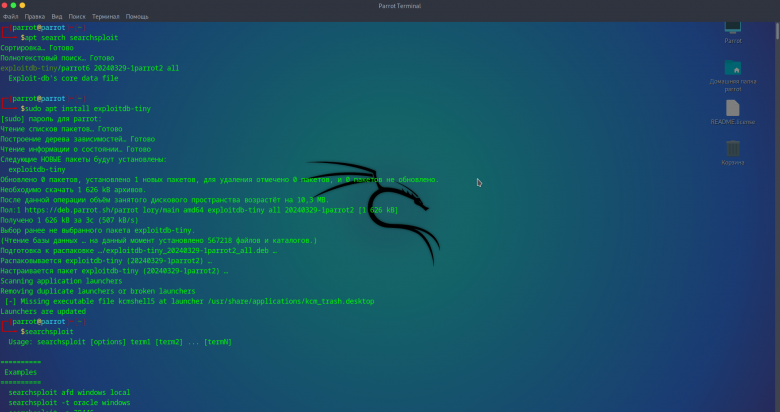
Task: Open the Помощь menu
Action: tap(137, 16)
